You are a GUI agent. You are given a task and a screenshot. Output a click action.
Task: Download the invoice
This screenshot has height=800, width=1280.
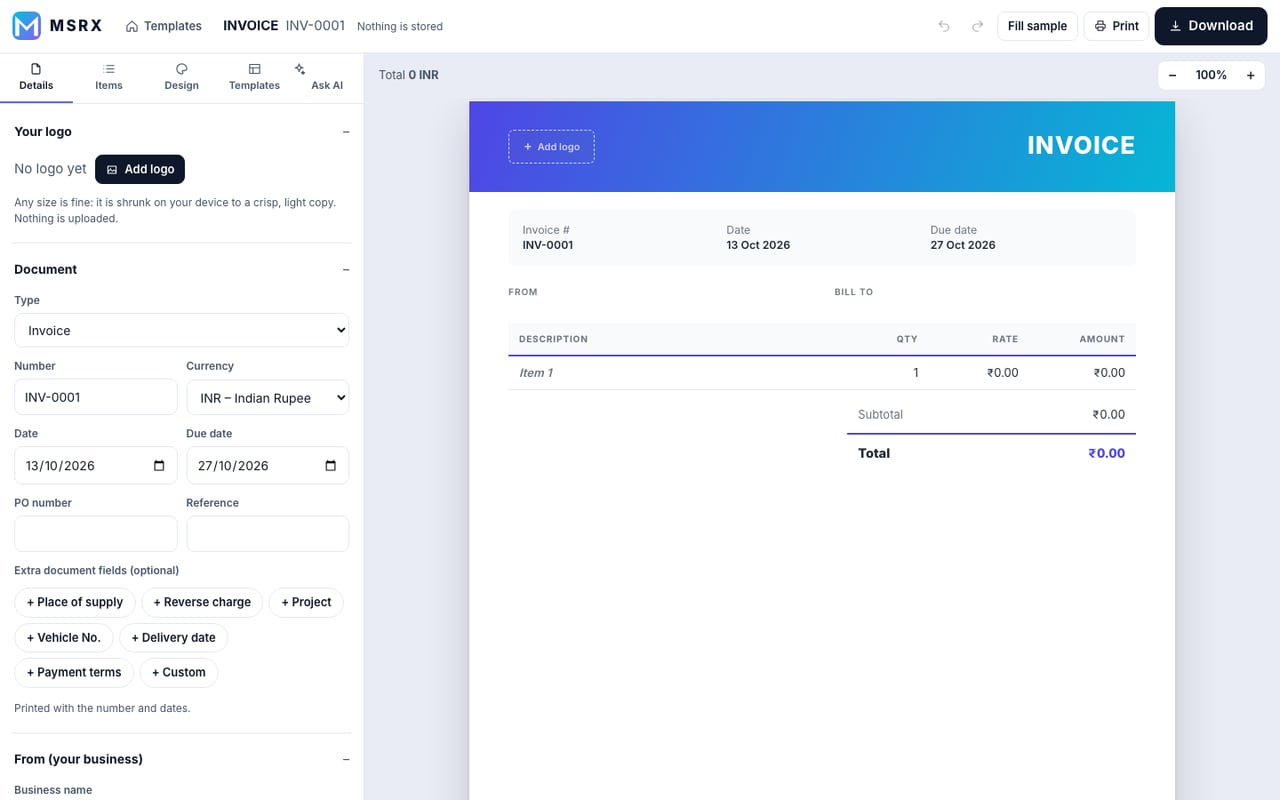click(1211, 26)
